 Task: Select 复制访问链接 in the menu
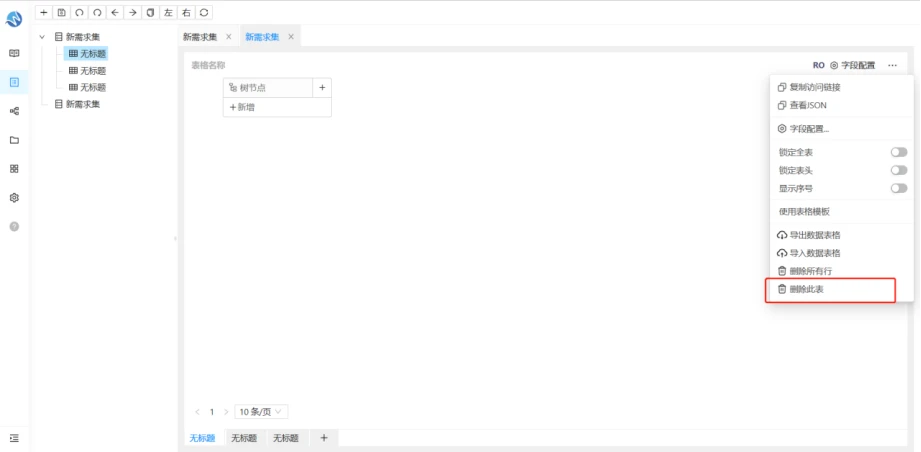coord(842,87)
